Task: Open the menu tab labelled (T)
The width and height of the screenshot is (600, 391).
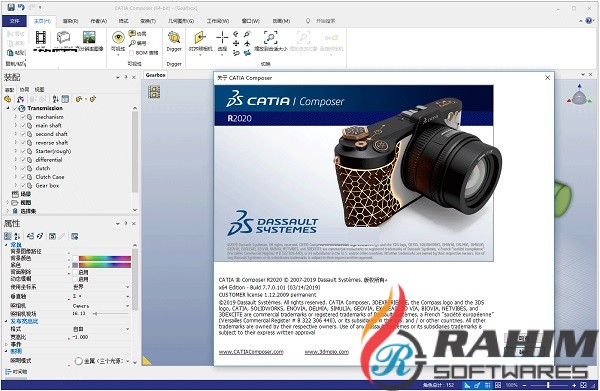Action: pyautogui.click(x=148, y=21)
